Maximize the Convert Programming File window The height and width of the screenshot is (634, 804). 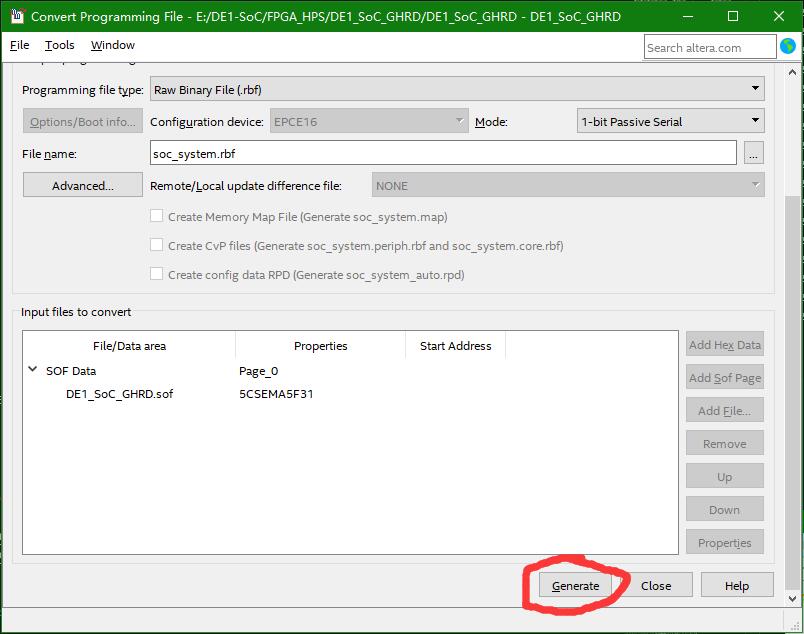(x=733, y=16)
